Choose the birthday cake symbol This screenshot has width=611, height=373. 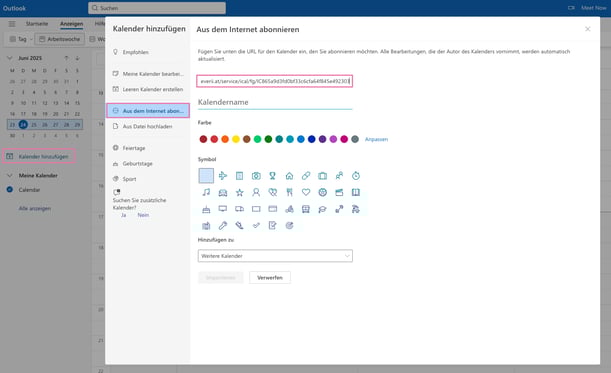coord(206,209)
